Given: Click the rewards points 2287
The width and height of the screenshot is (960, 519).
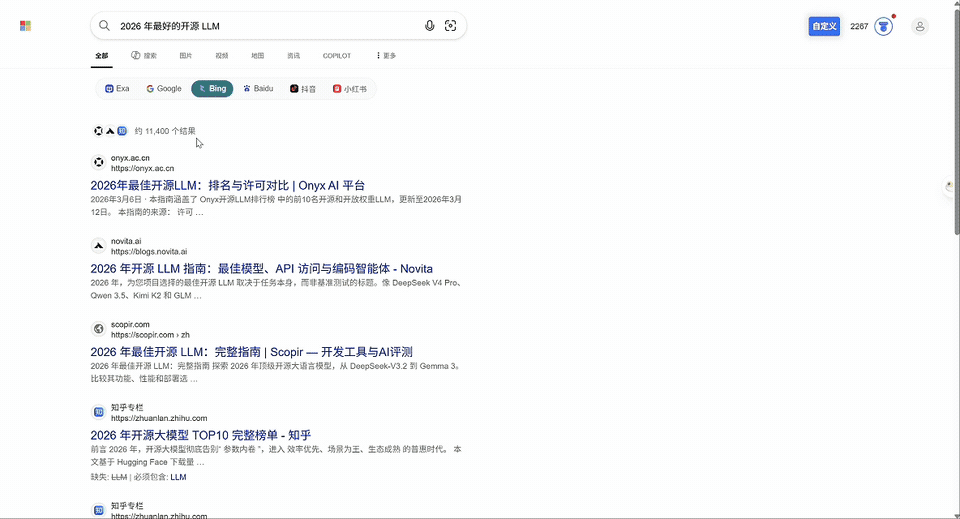Looking at the screenshot, I should tap(859, 26).
